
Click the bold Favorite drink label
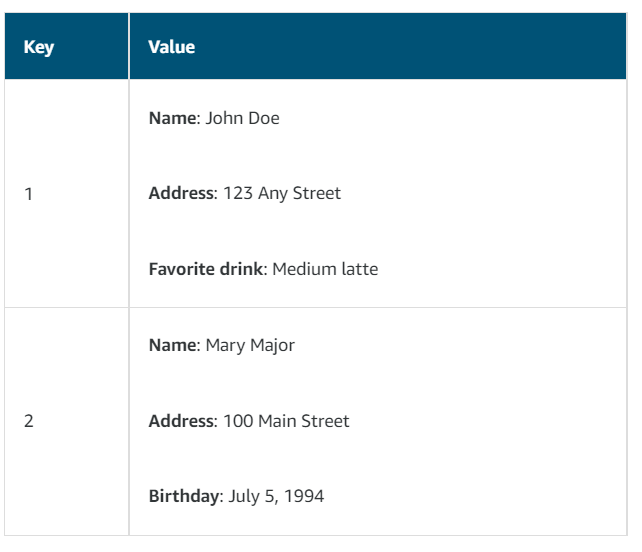[206, 269]
